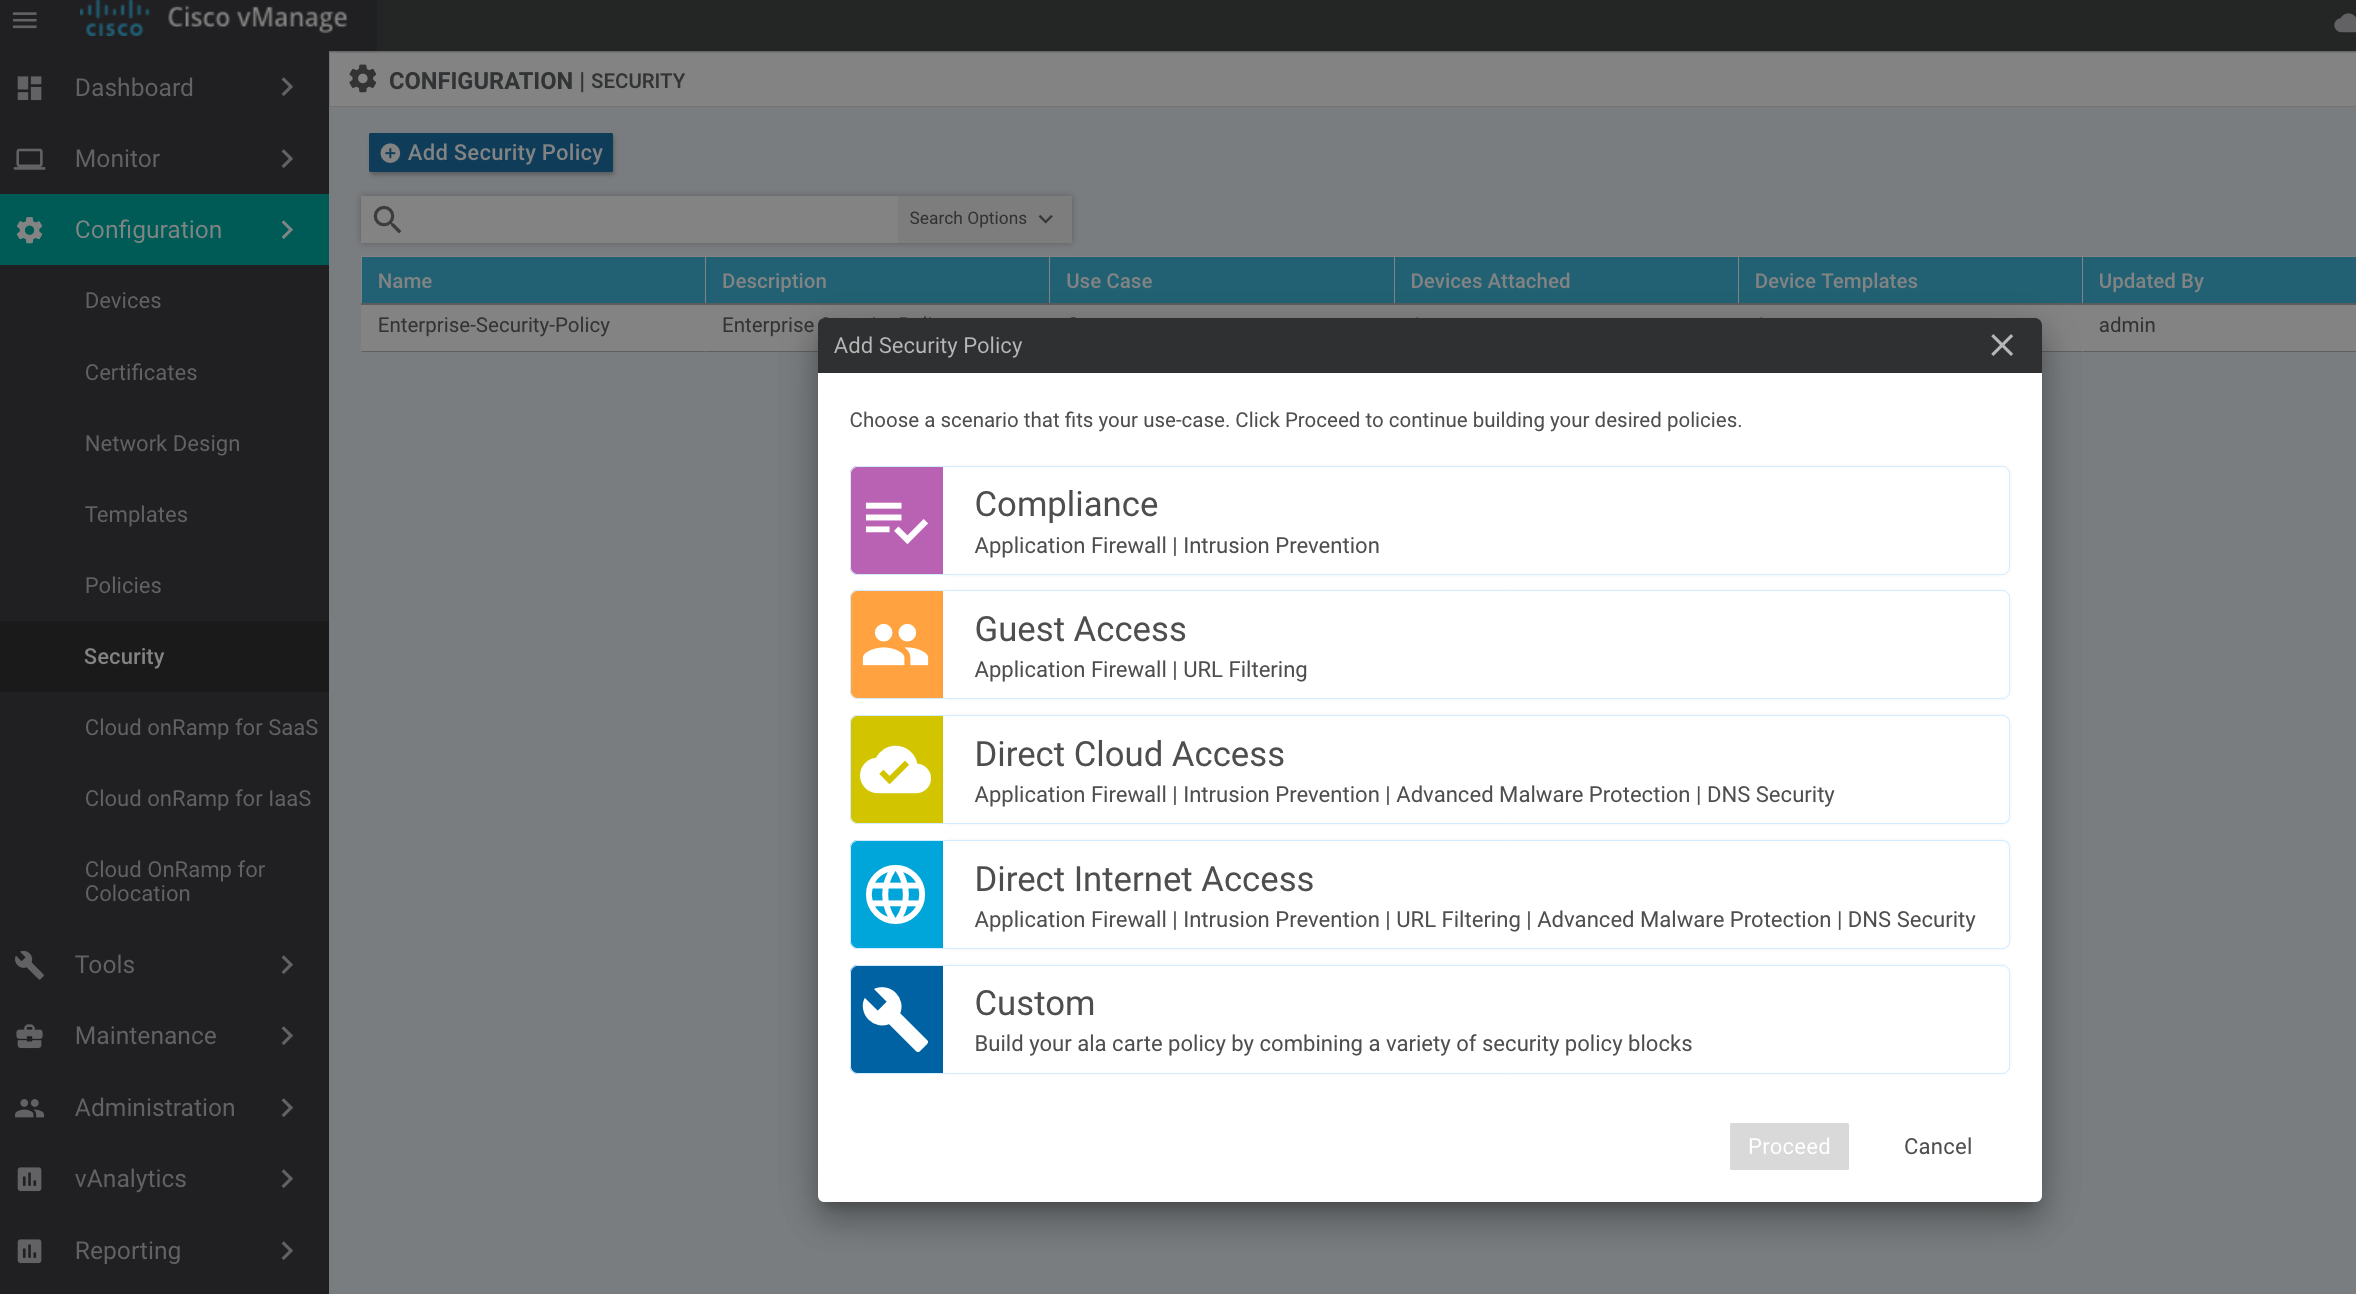Click the Cisco vManage title text
Viewport: 2356px width, 1294px height.
click(x=257, y=18)
